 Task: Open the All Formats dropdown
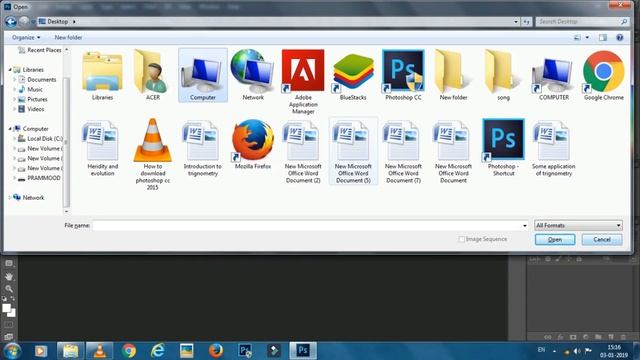point(578,225)
